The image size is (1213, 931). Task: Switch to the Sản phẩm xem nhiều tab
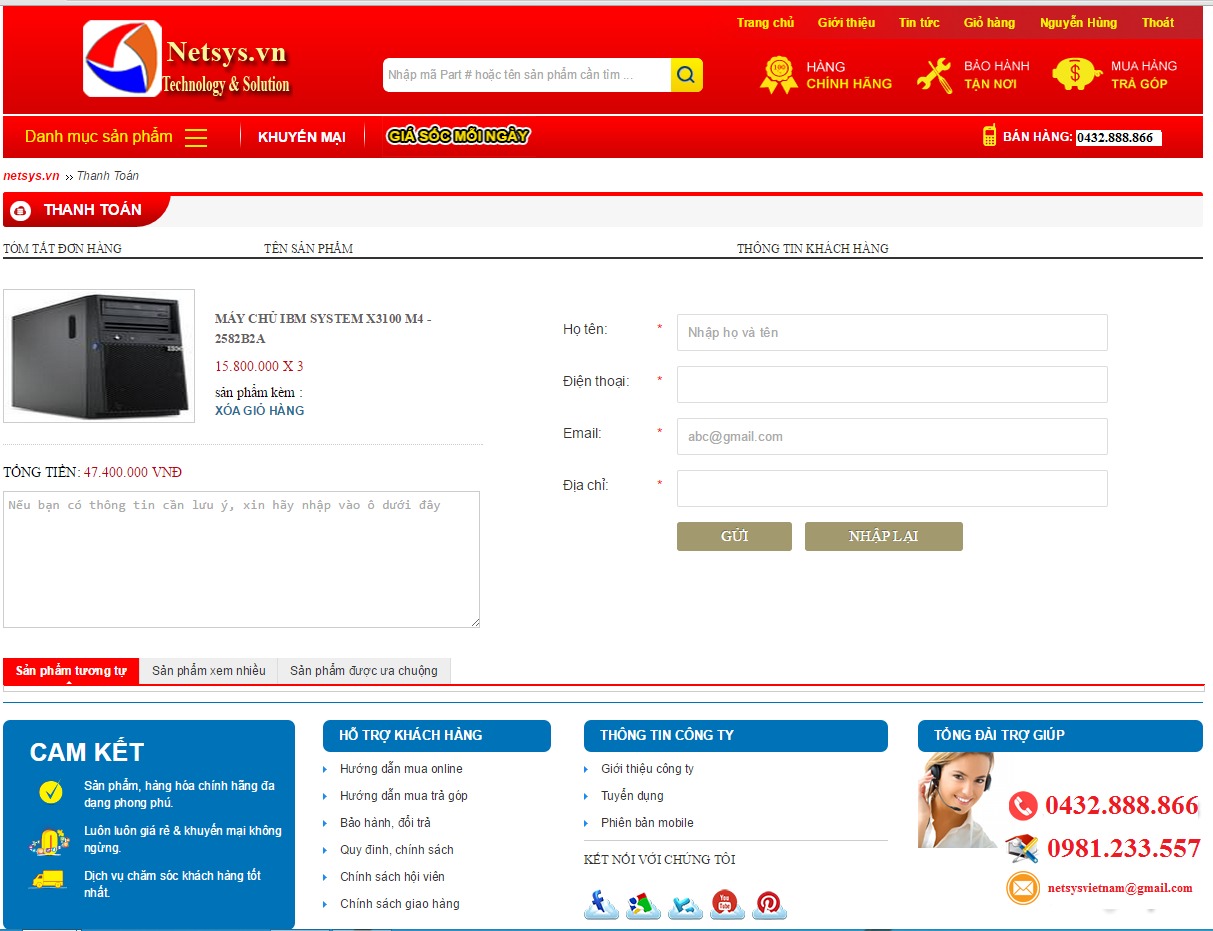point(209,671)
